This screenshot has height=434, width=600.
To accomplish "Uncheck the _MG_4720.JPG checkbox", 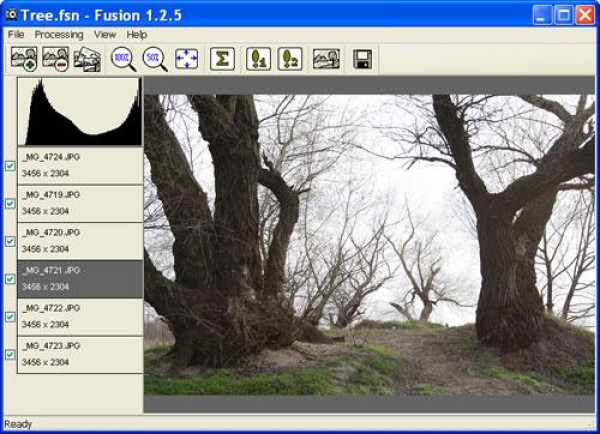I will (10, 241).
